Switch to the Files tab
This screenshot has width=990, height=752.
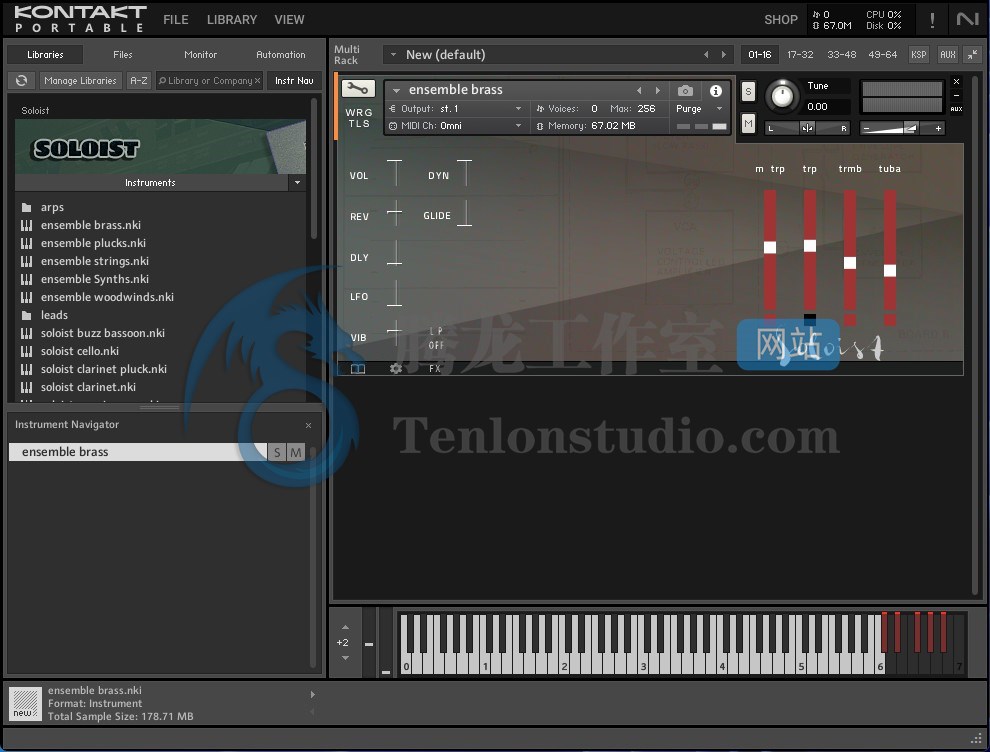pos(122,55)
